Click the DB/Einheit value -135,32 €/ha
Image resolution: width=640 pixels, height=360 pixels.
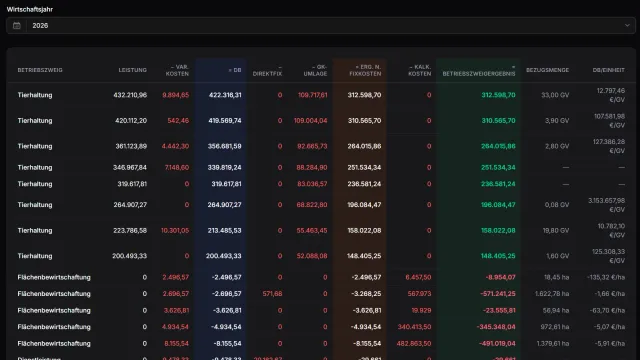(606, 277)
